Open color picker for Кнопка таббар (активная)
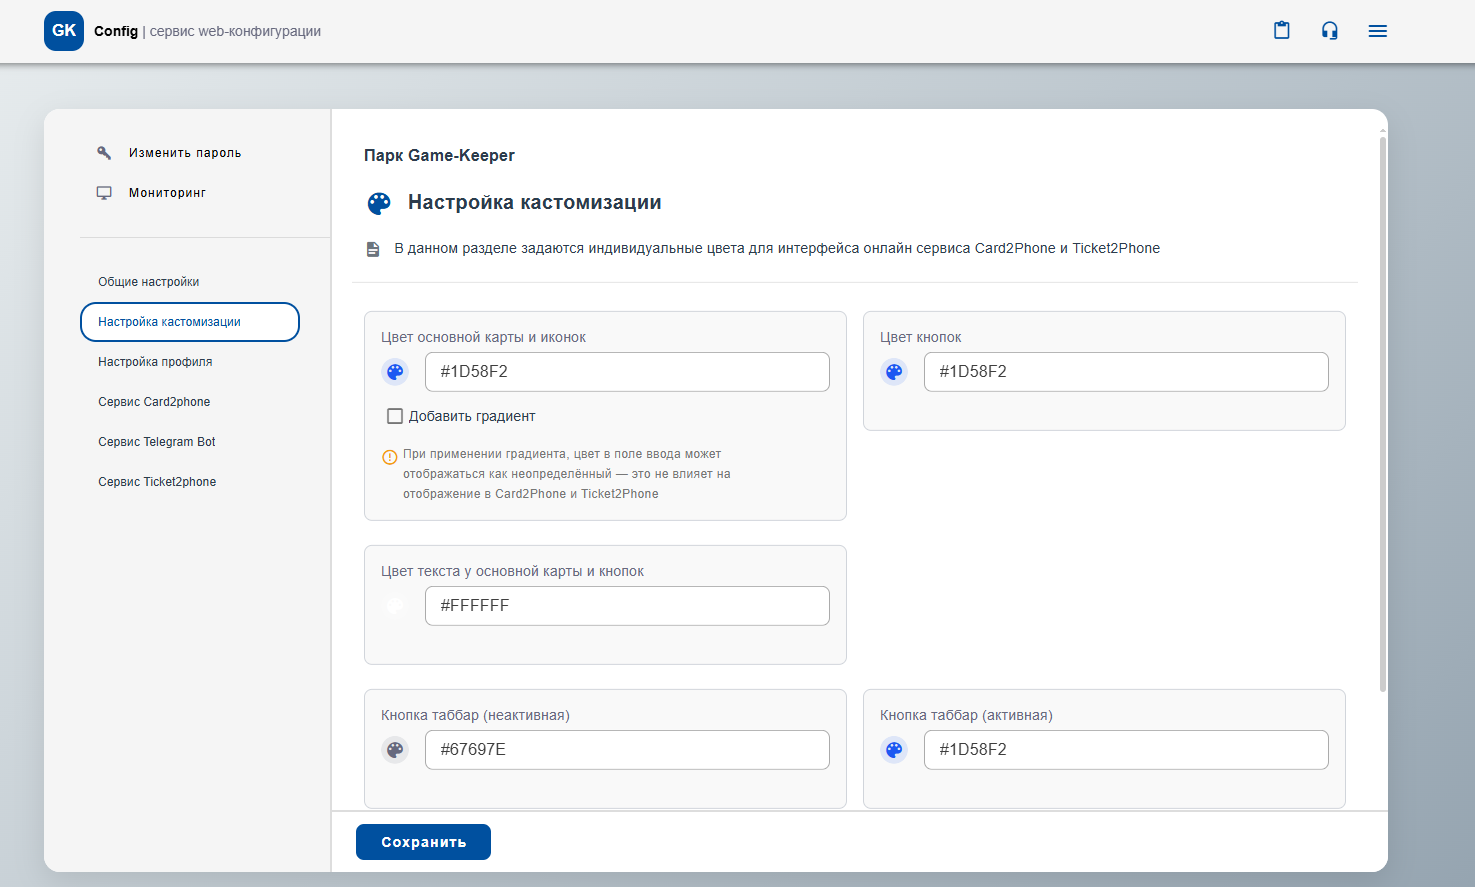Screen dimensions: 1475x887 [894, 750]
